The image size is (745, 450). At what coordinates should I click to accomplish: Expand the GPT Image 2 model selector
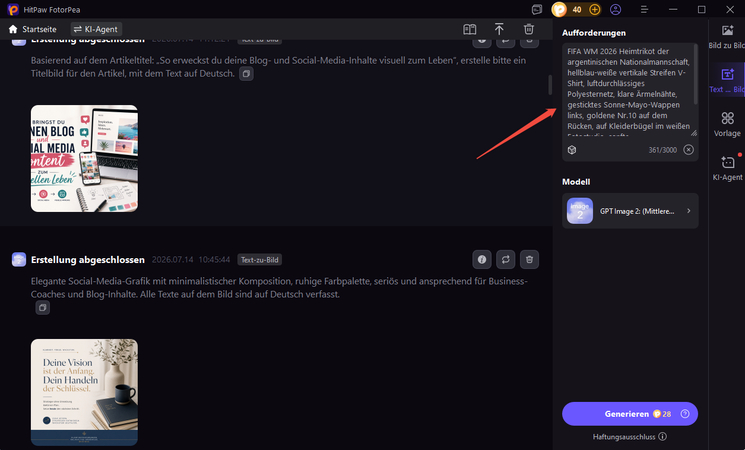point(630,211)
